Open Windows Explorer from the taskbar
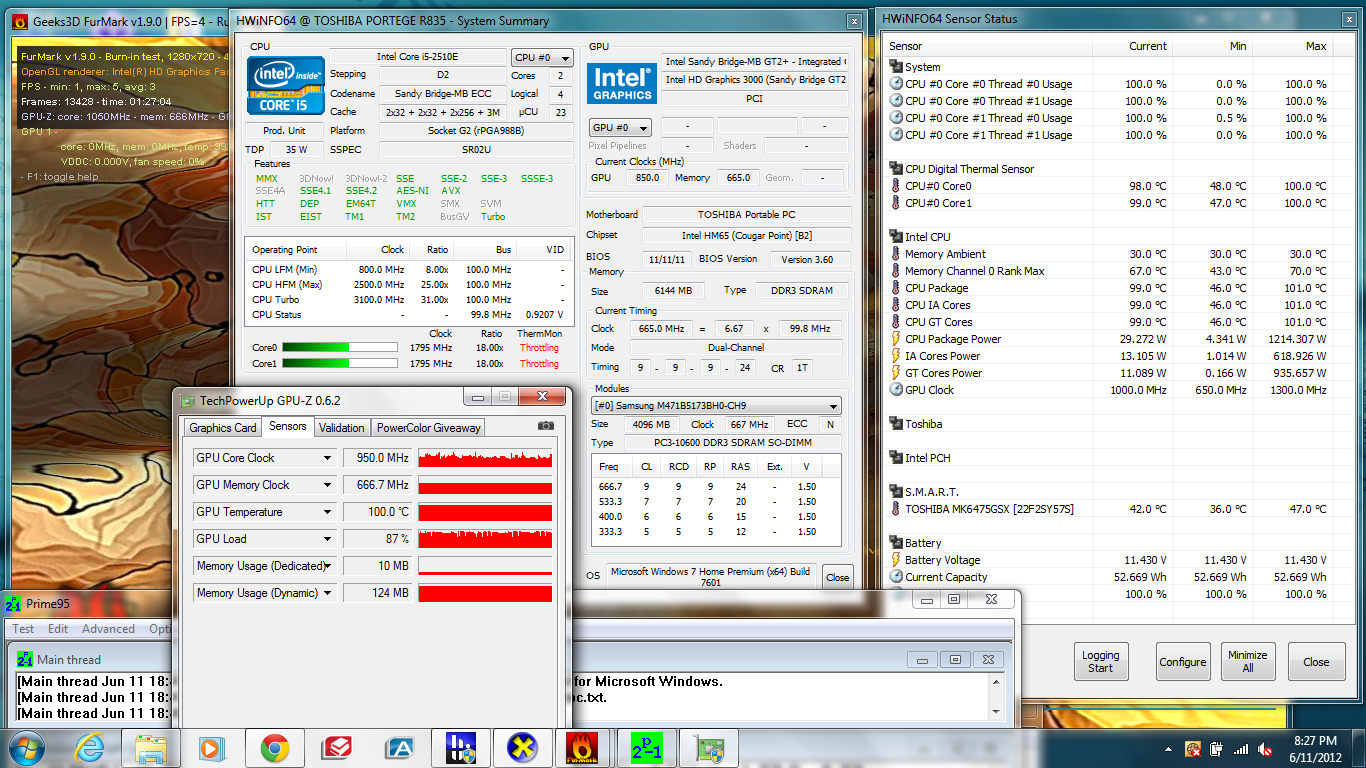Screen dimensions: 1366x768 (151, 747)
